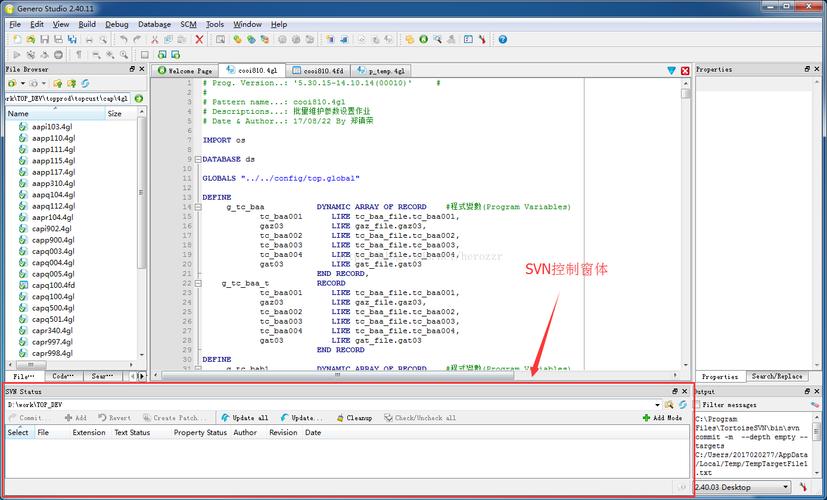Select aapq104.4gl in the File Browser
The width and height of the screenshot is (827, 500).
(53, 195)
